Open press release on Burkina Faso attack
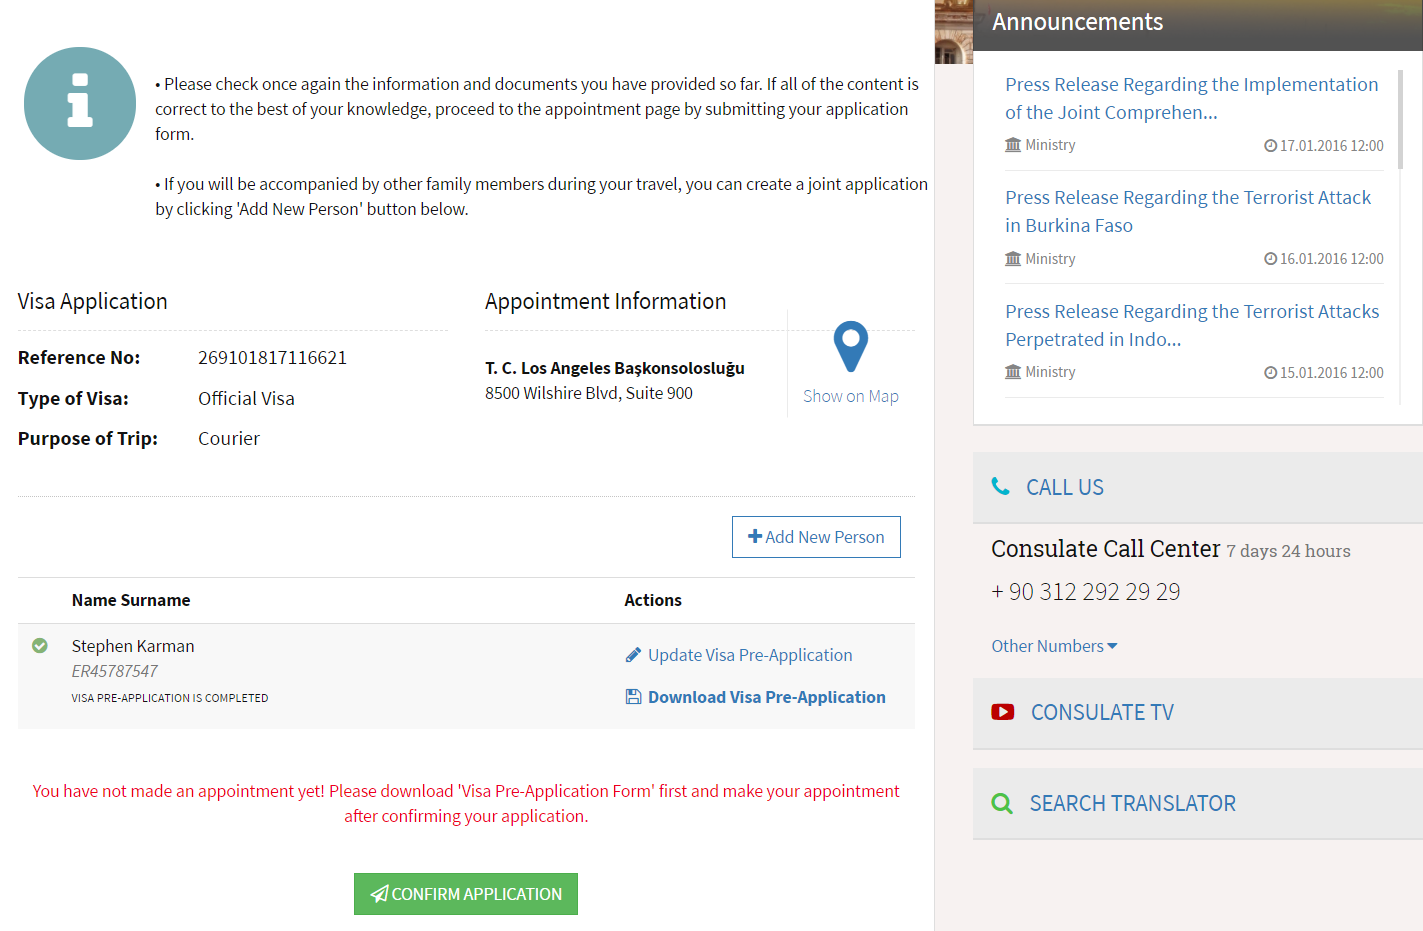1423x931 pixels. (1188, 211)
